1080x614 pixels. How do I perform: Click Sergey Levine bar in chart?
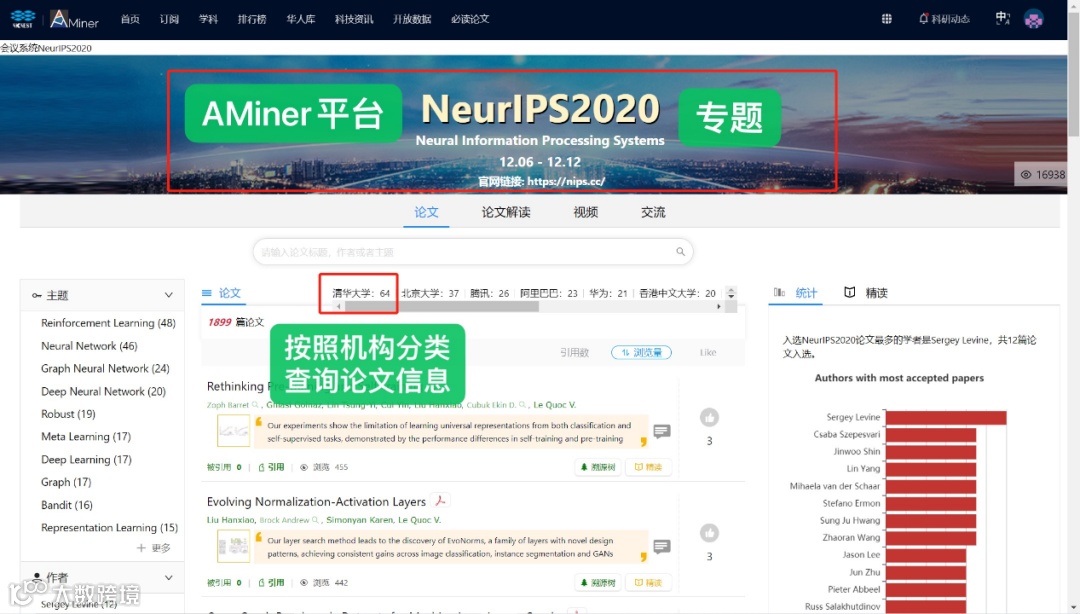tap(946, 417)
